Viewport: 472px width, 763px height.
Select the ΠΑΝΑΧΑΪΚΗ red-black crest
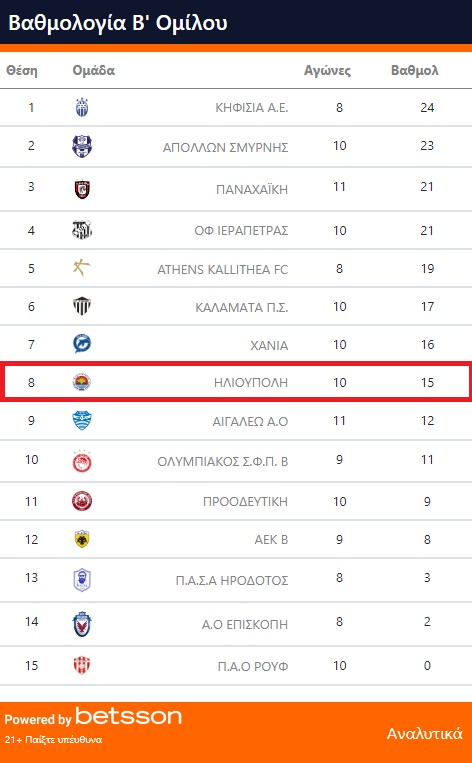(x=82, y=189)
